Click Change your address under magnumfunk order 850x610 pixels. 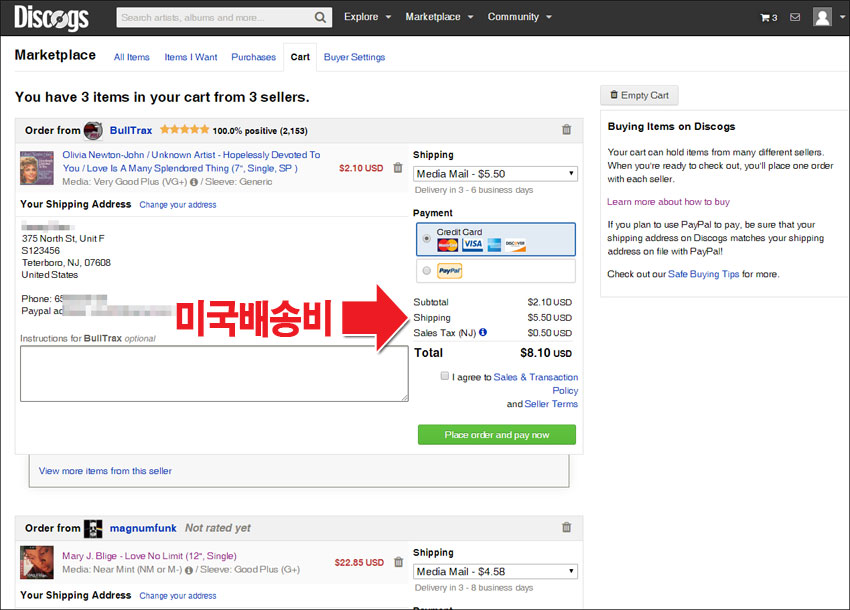pos(178,595)
